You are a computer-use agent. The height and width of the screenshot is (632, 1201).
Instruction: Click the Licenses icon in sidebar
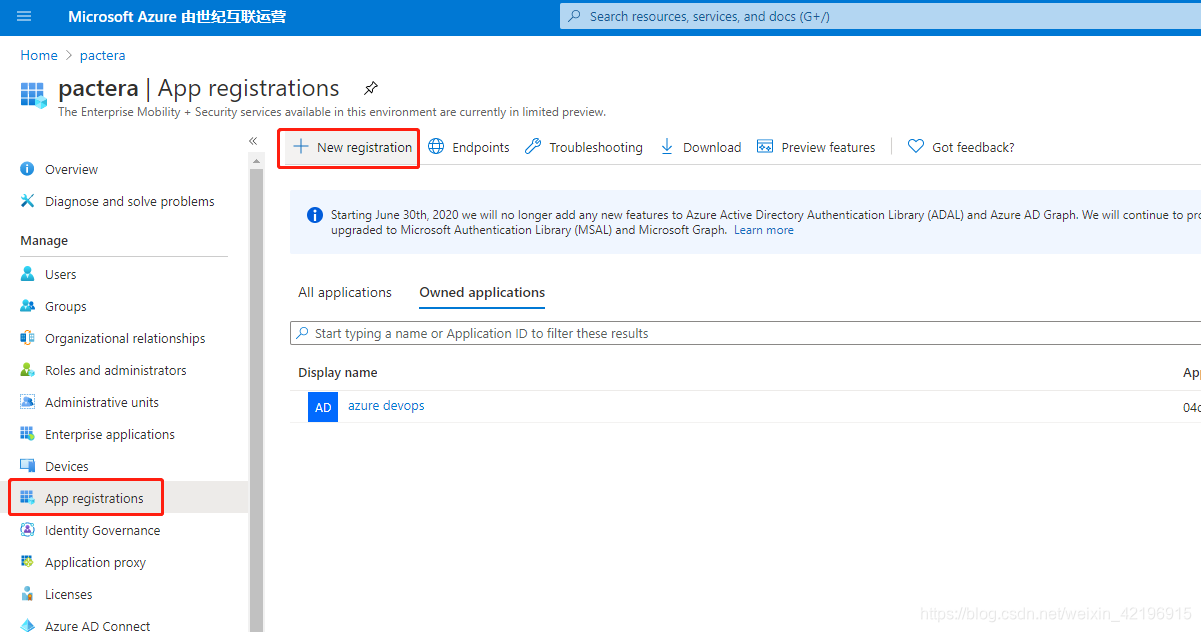click(28, 594)
